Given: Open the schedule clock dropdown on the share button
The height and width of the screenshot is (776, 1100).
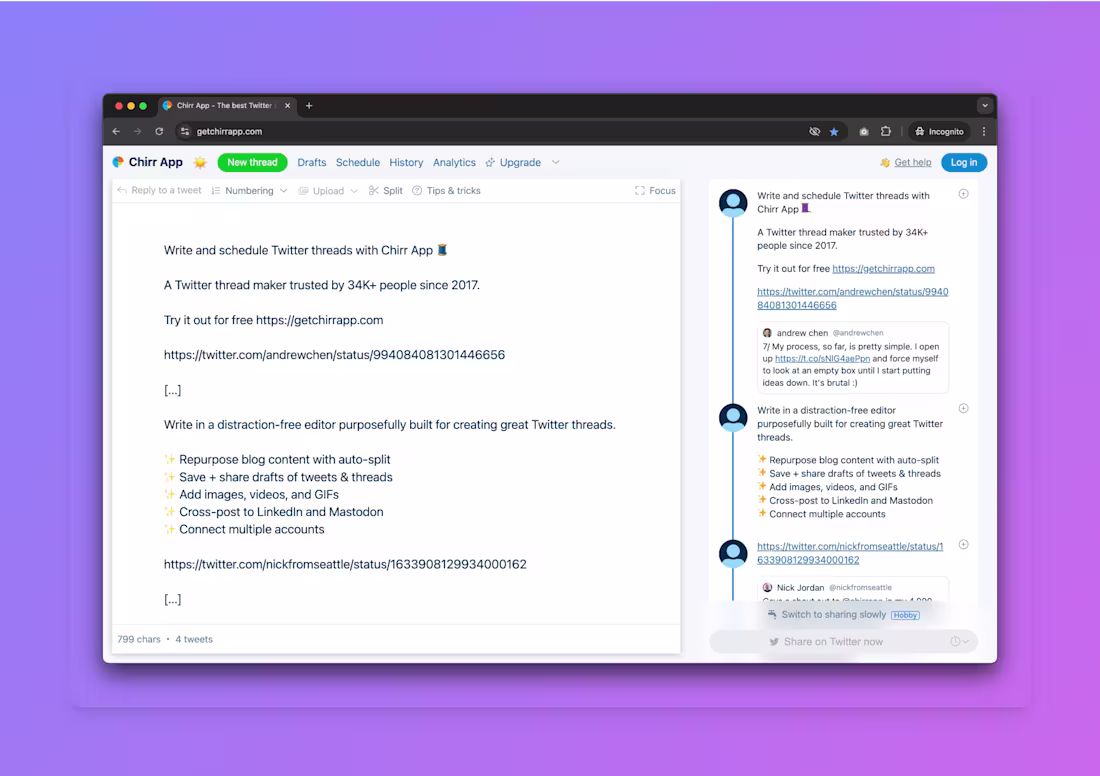Looking at the screenshot, I should pyautogui.click(x=959, y=641).
